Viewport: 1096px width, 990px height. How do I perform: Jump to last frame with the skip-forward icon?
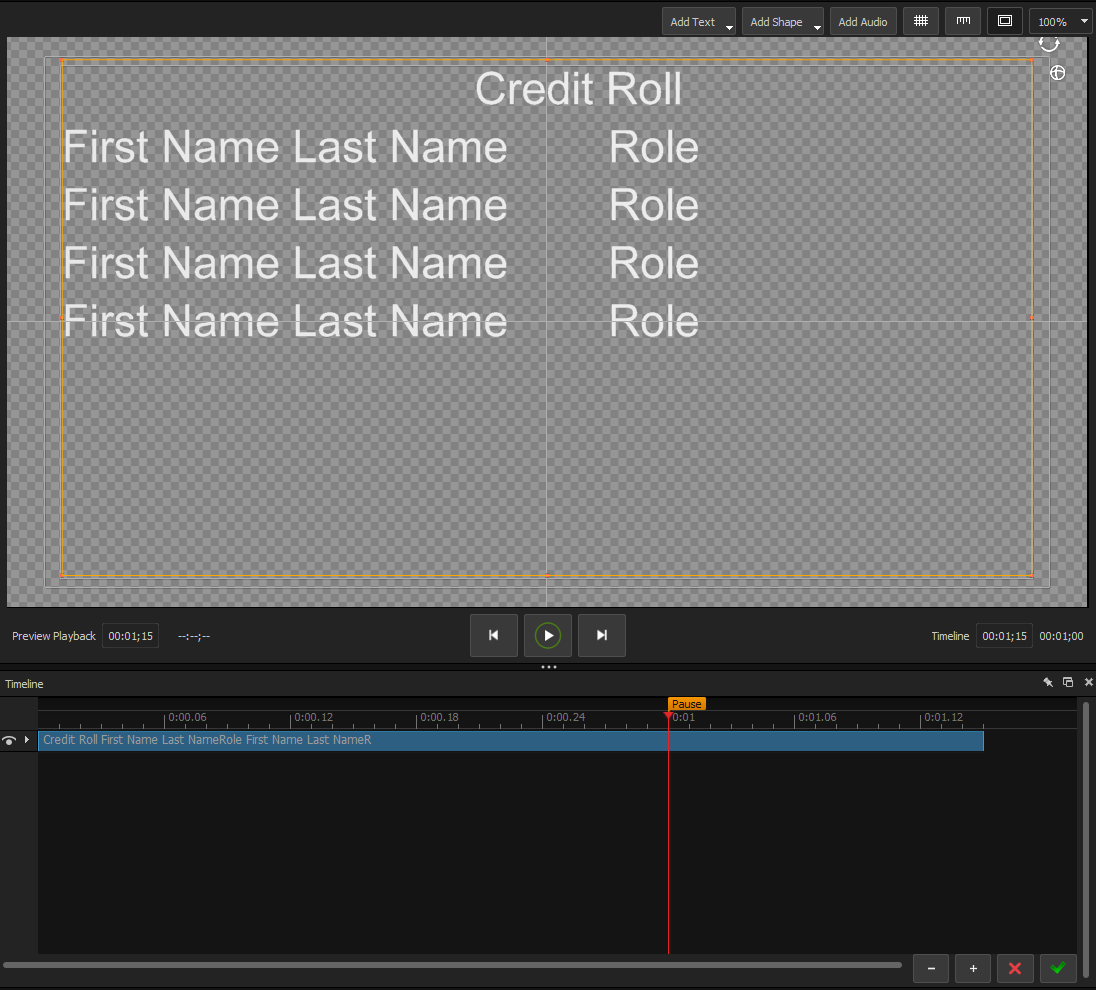point(601,635)
